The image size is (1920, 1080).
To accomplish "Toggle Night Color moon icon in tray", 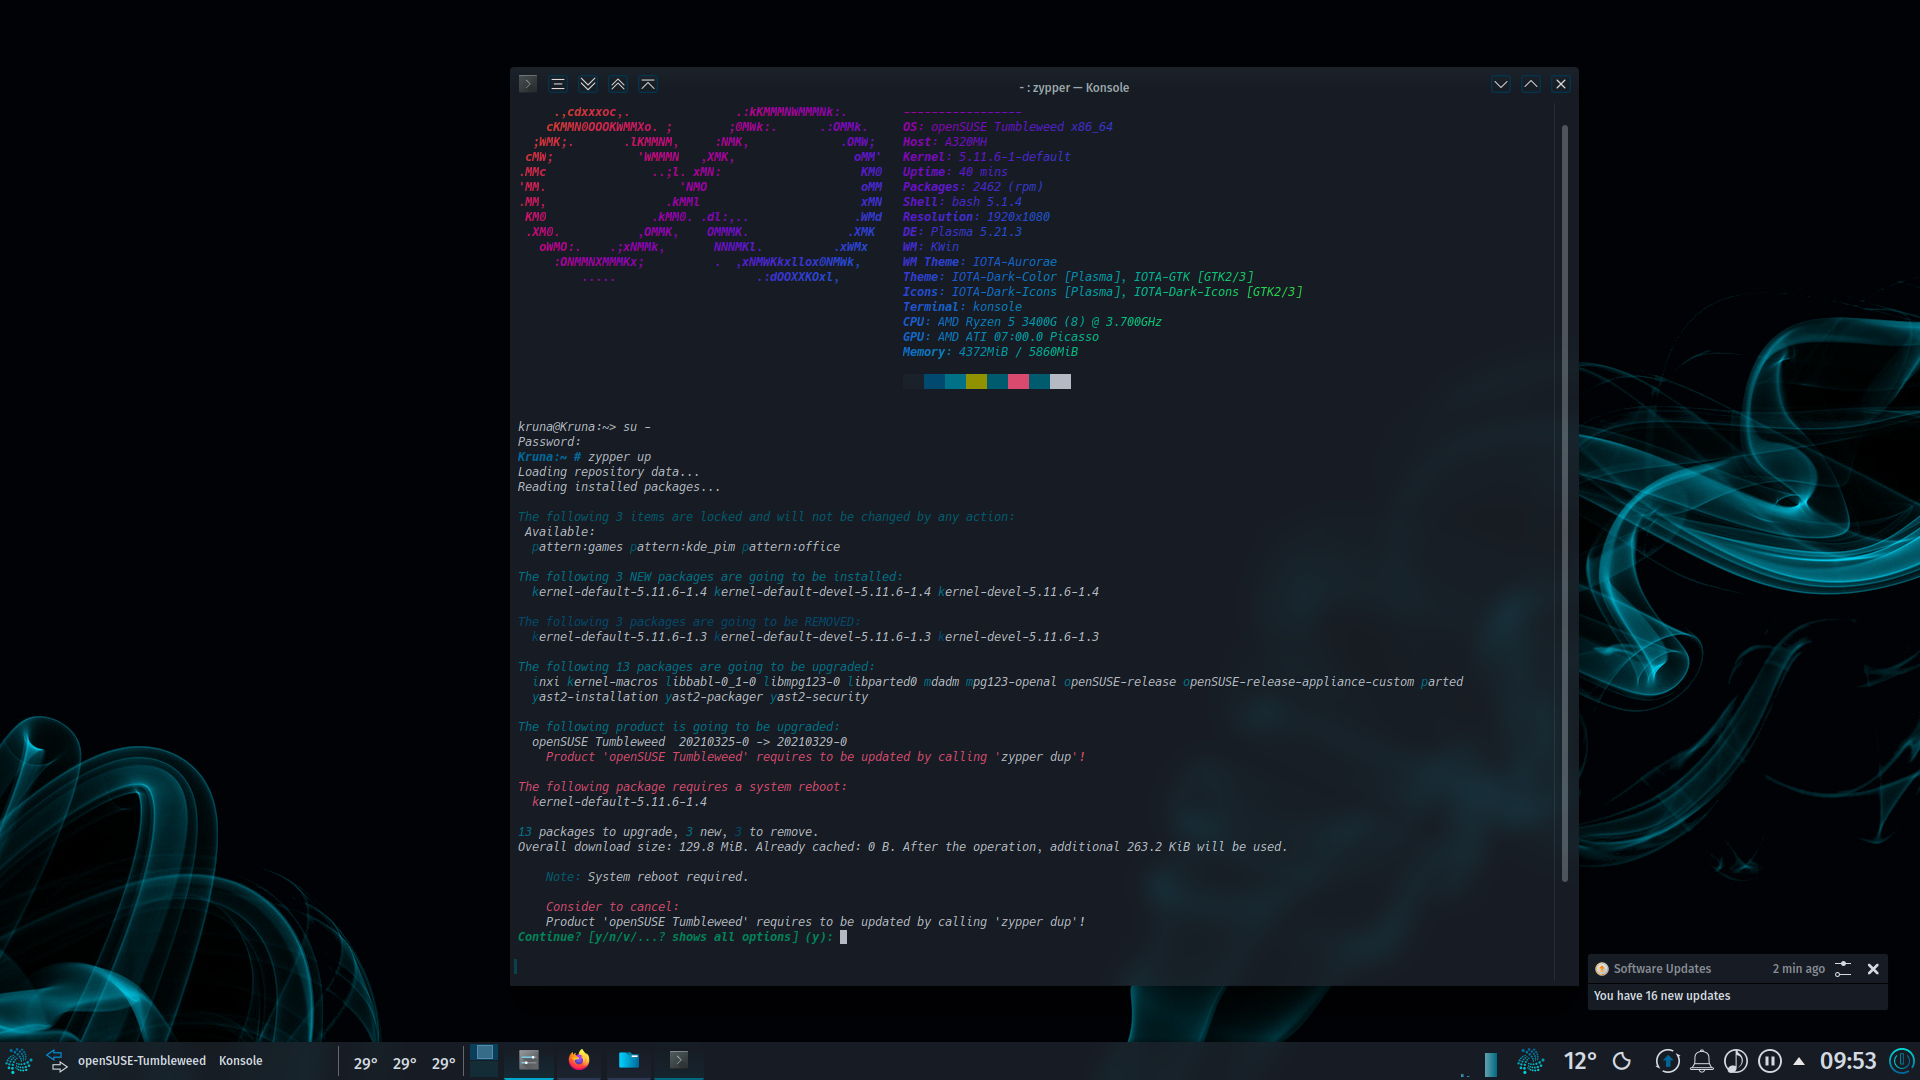I will pos(1622,1061).
